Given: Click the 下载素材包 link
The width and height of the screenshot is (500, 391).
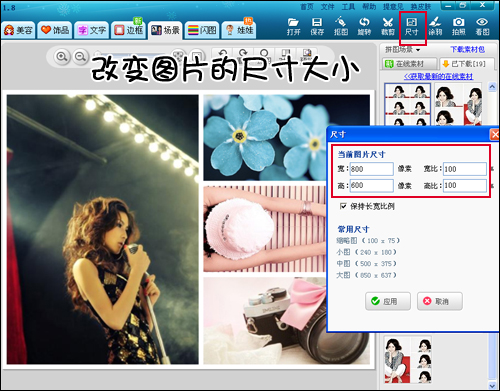Looking at the screenshot, I should click(467, 50).
